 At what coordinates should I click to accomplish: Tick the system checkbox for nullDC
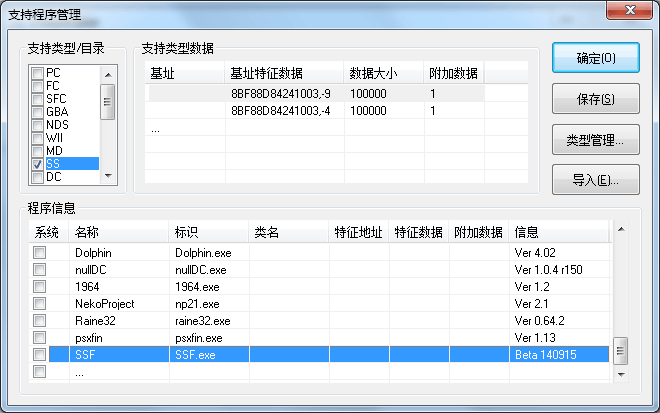pyautogui.click(x=39, y=270)
